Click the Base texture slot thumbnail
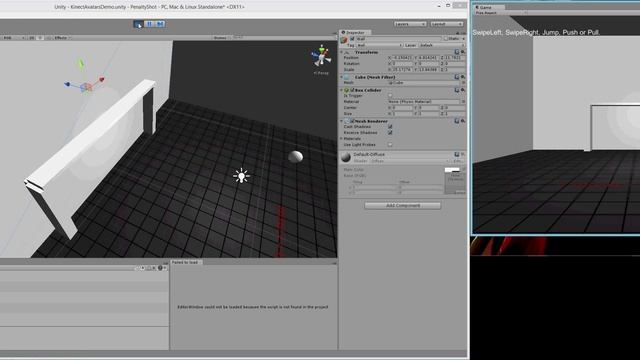640x360 pixels. click(x=455, y=184)
